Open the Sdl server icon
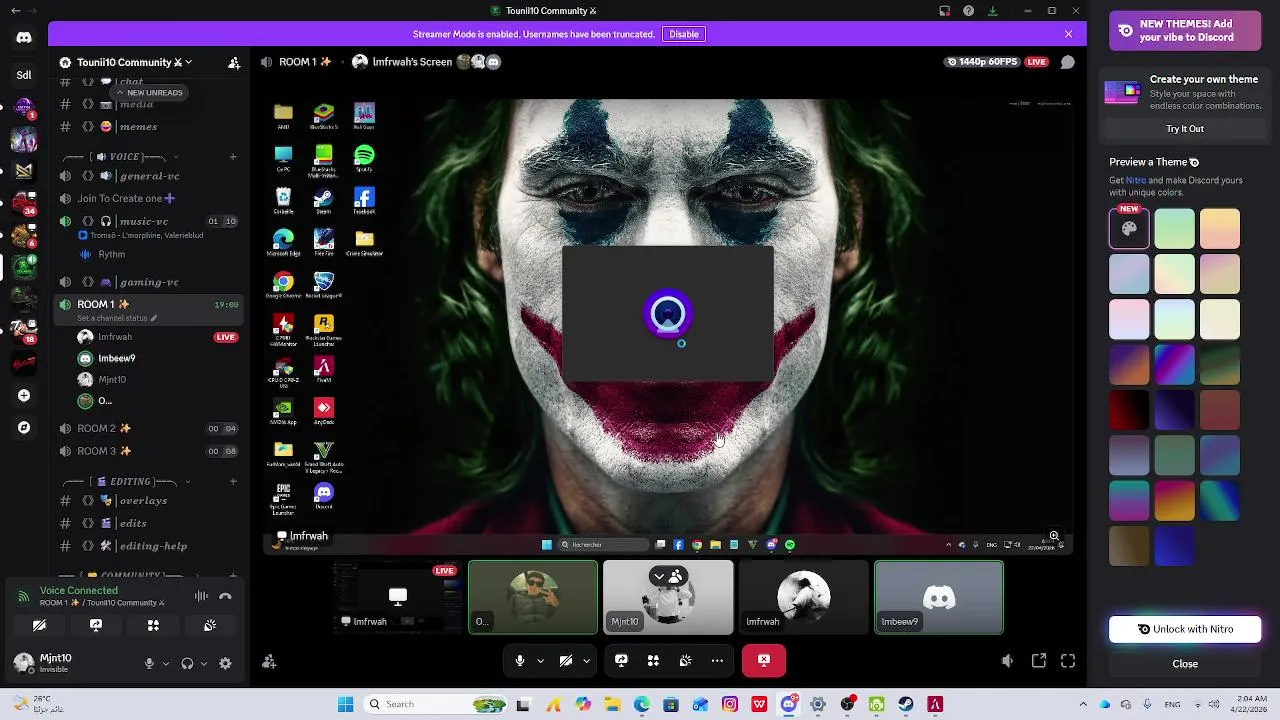The height and width of the screenshot is (720, 1280). point(24,75)
